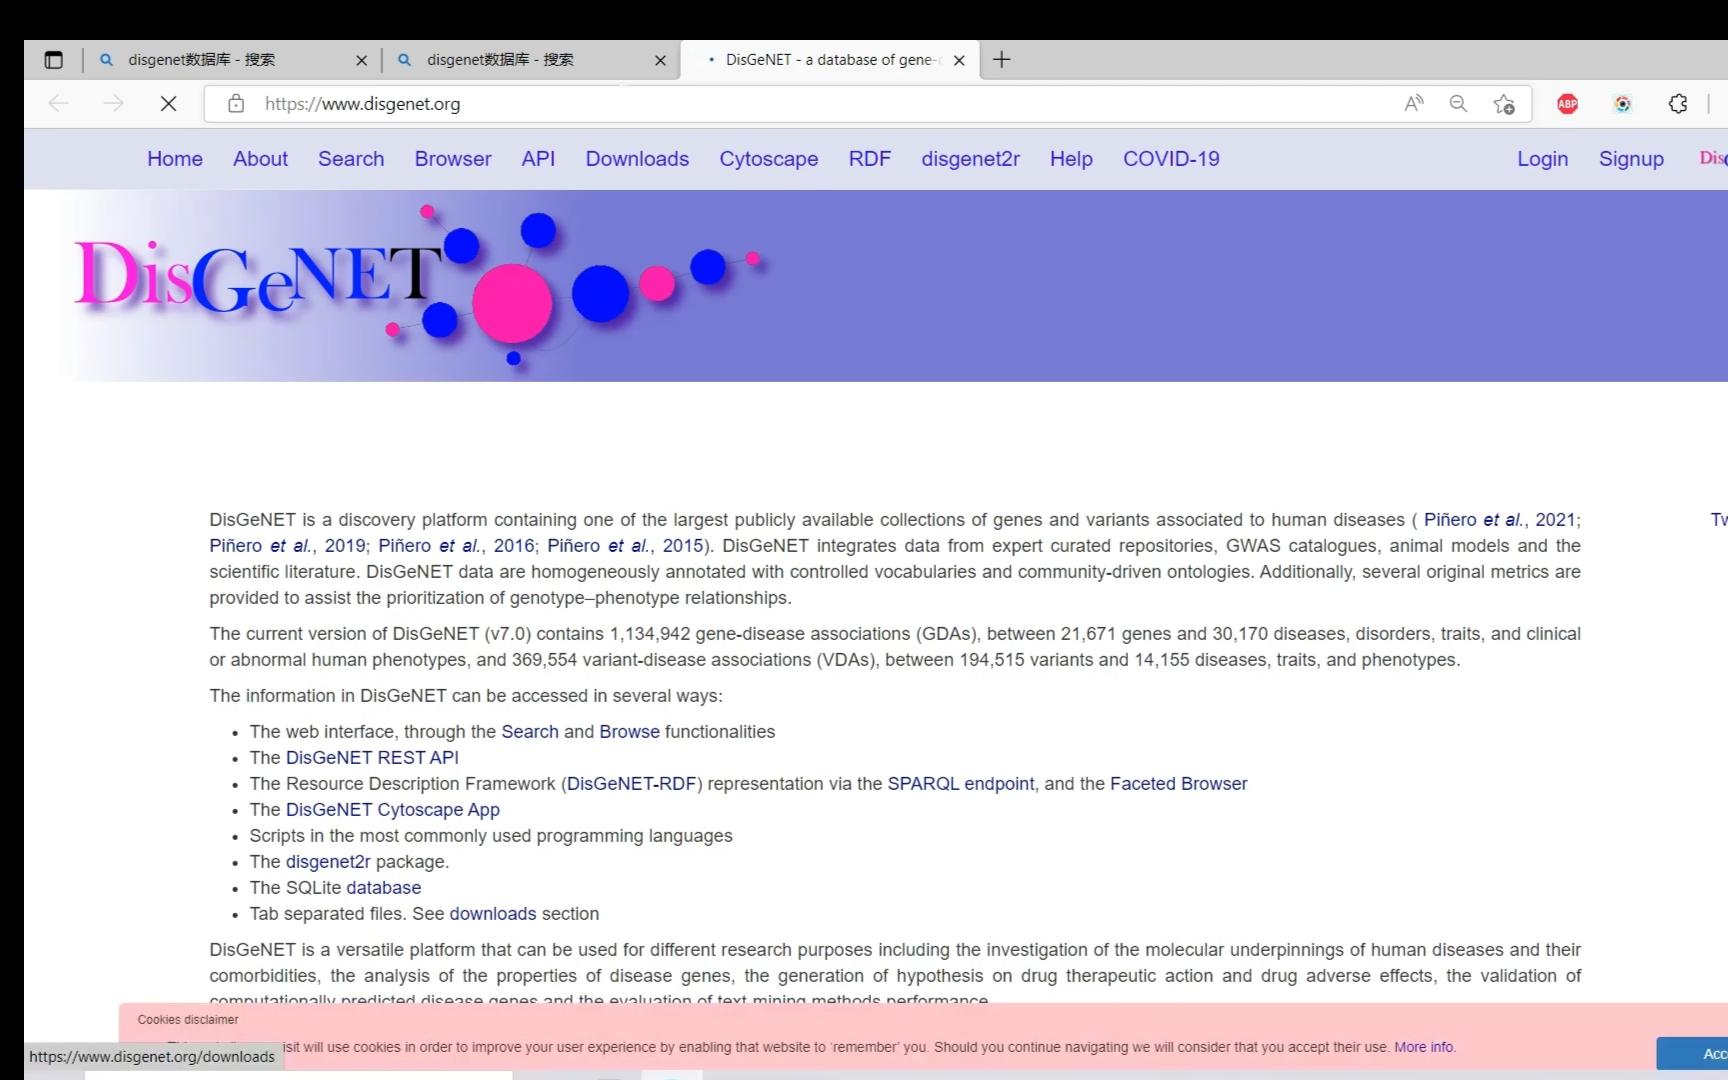Click the DisGeNET logo banner
Screen dimensions: 1728x1080
point(420,286)
